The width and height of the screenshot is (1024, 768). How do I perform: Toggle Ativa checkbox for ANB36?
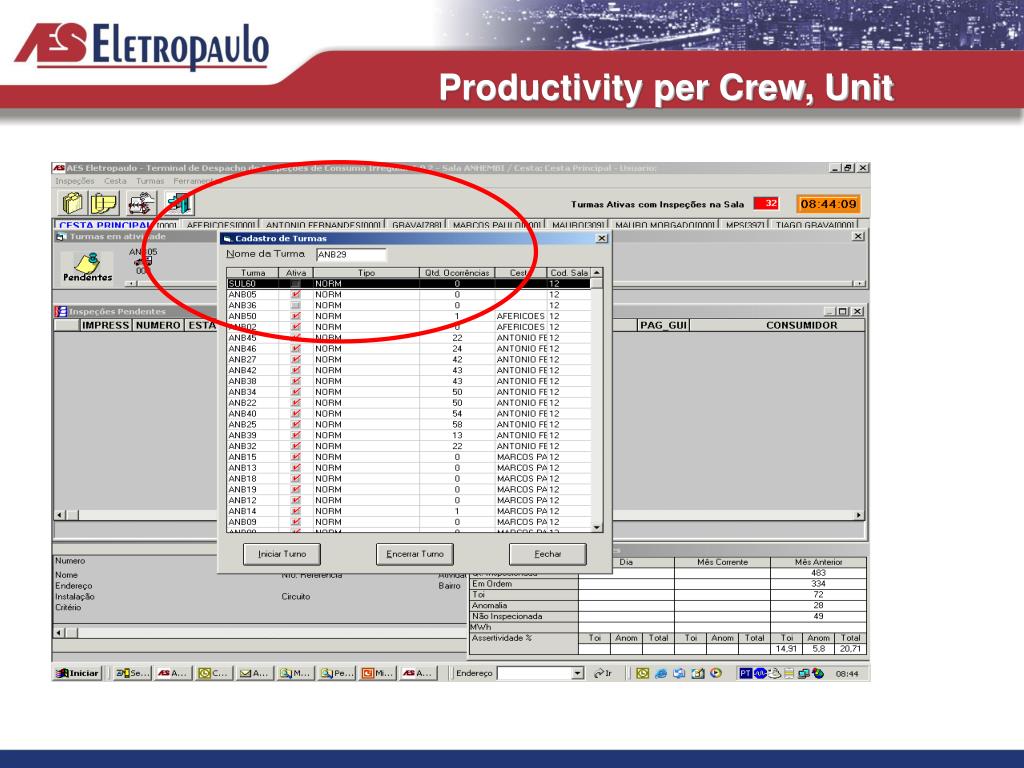[296, 305]
